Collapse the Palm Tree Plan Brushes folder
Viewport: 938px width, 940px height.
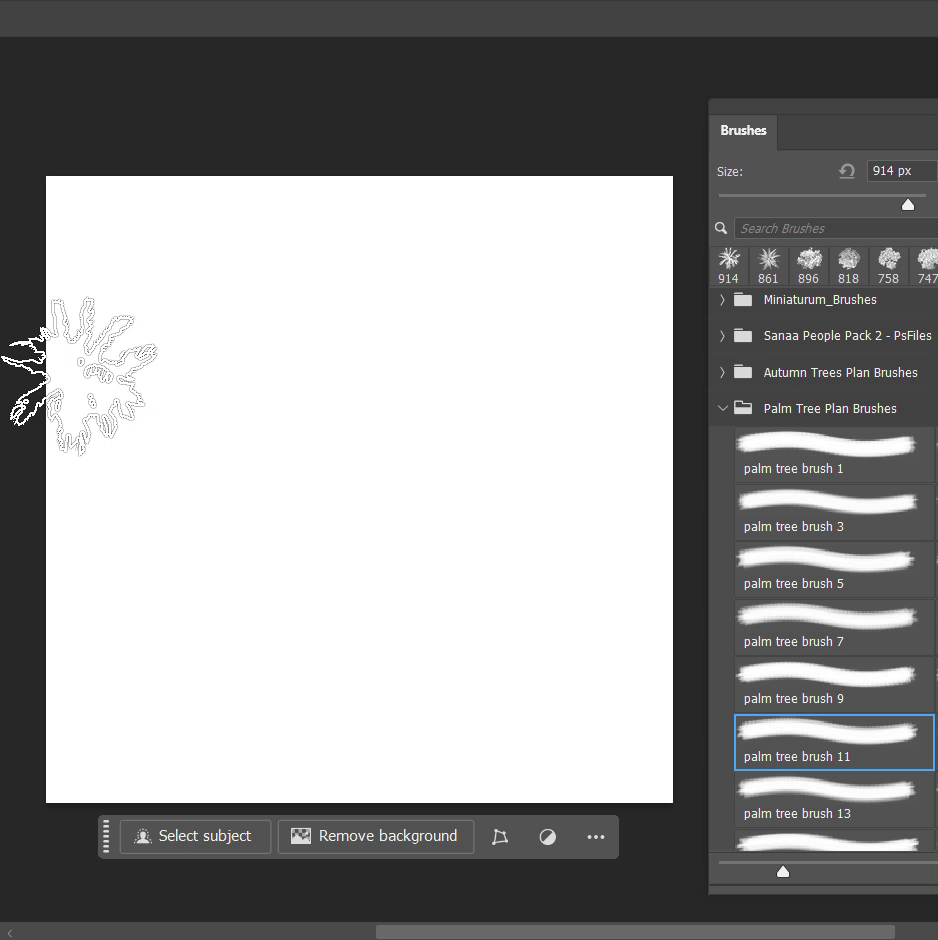(x=723, y=408)
